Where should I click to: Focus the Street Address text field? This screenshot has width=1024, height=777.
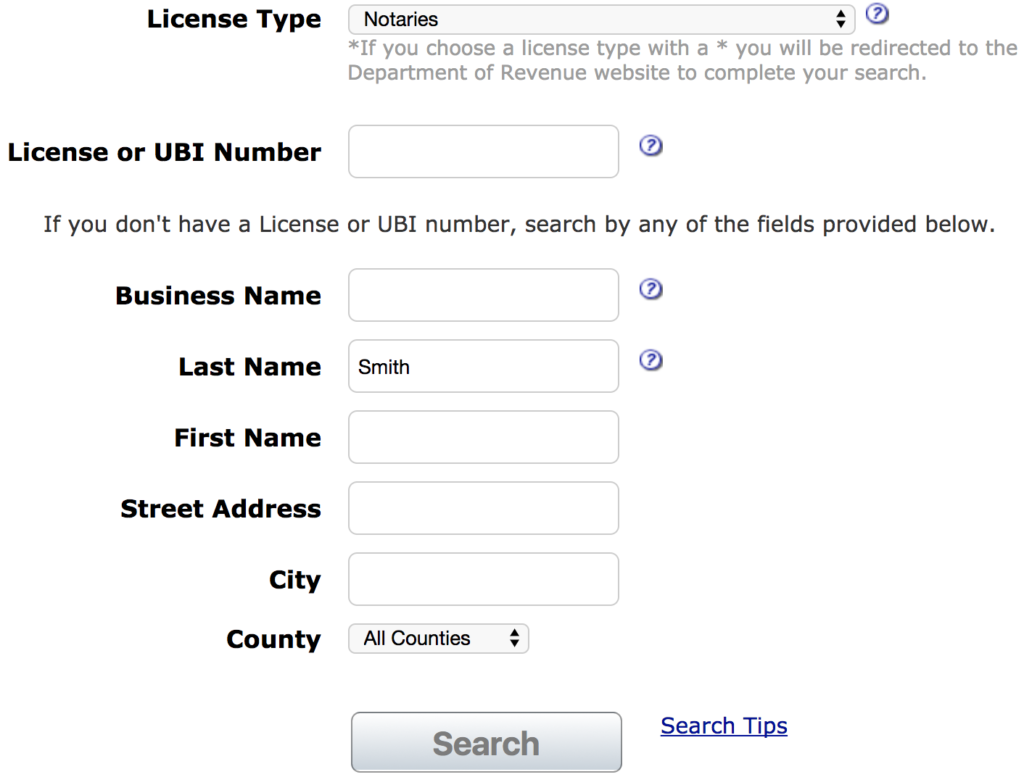pyautogui.click(x=483, y=509)
